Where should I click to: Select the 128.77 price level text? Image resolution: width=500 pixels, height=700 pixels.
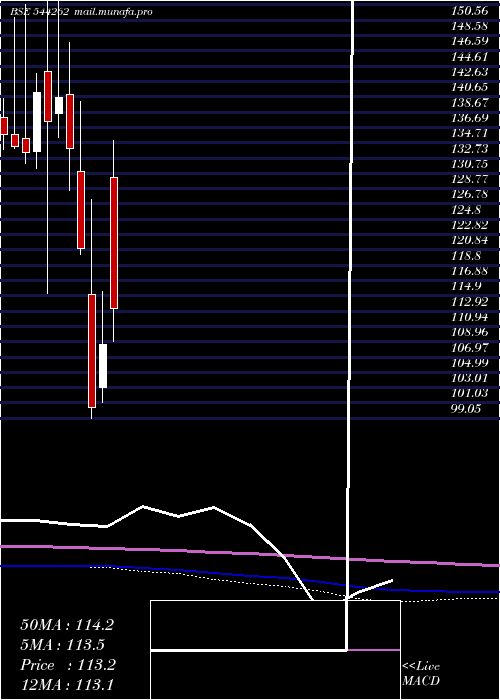click(470, 179)
